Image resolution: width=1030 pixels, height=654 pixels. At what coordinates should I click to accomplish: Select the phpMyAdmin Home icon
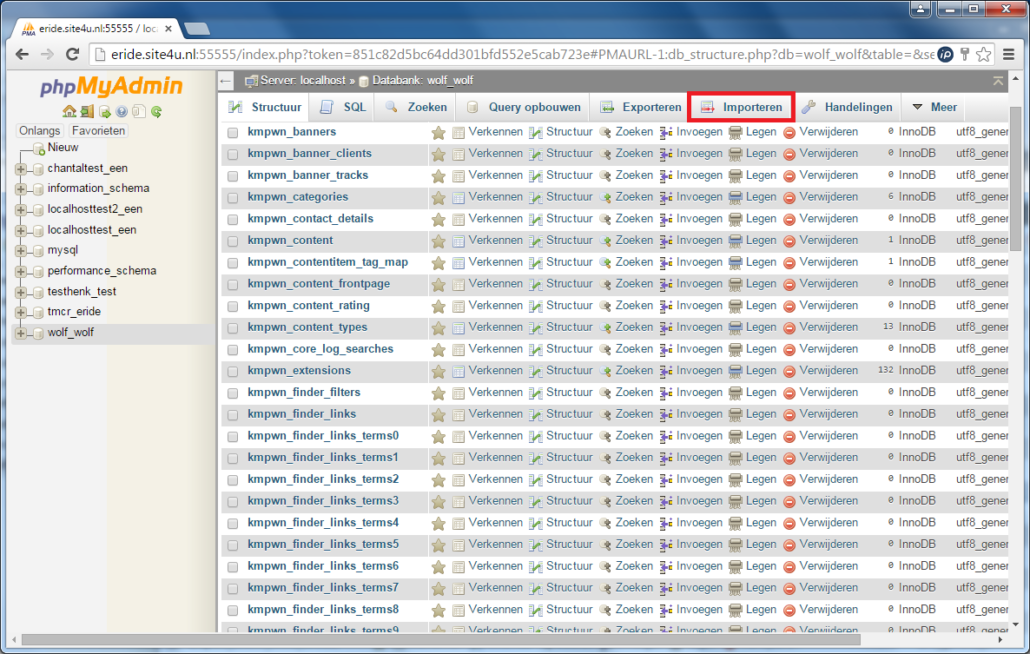click(69, 112)
